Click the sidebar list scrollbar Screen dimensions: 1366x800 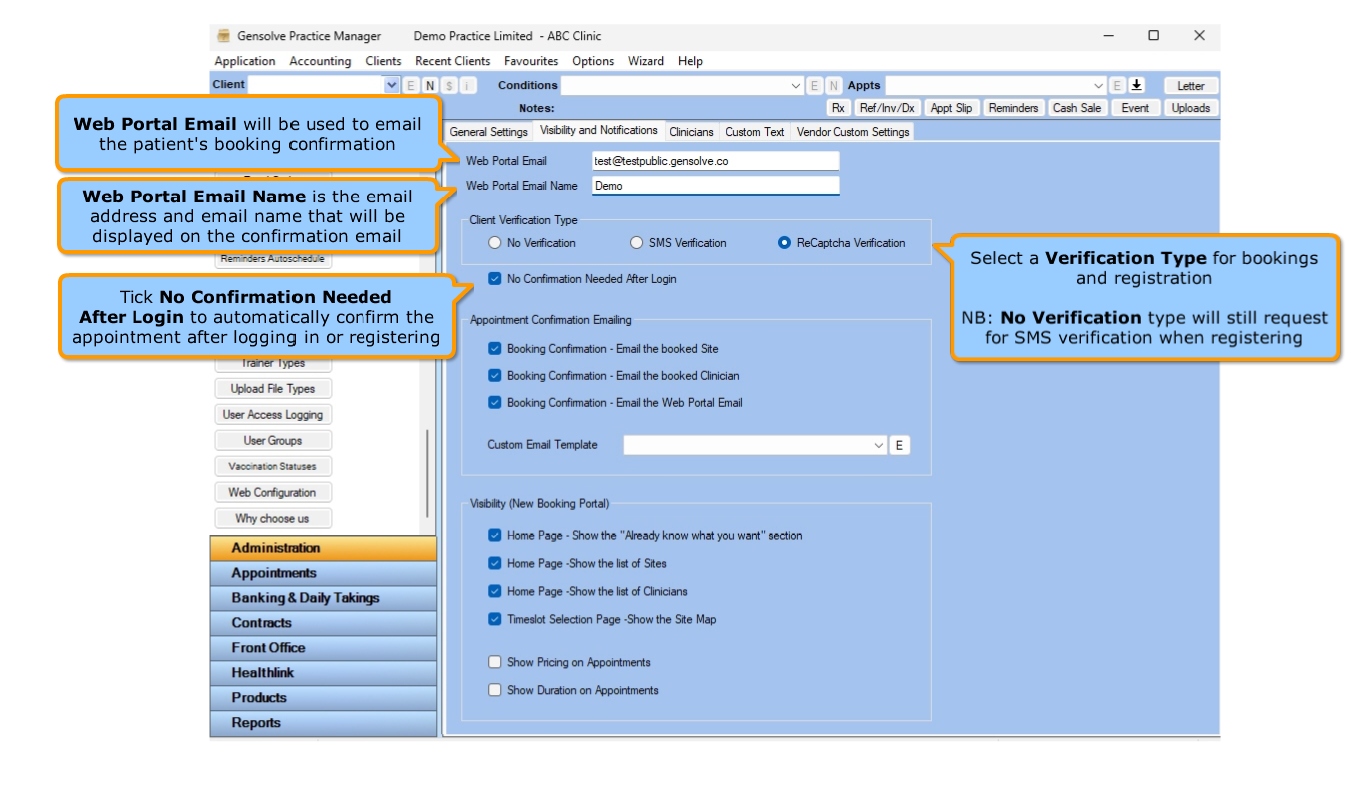[x=428, y=473]
